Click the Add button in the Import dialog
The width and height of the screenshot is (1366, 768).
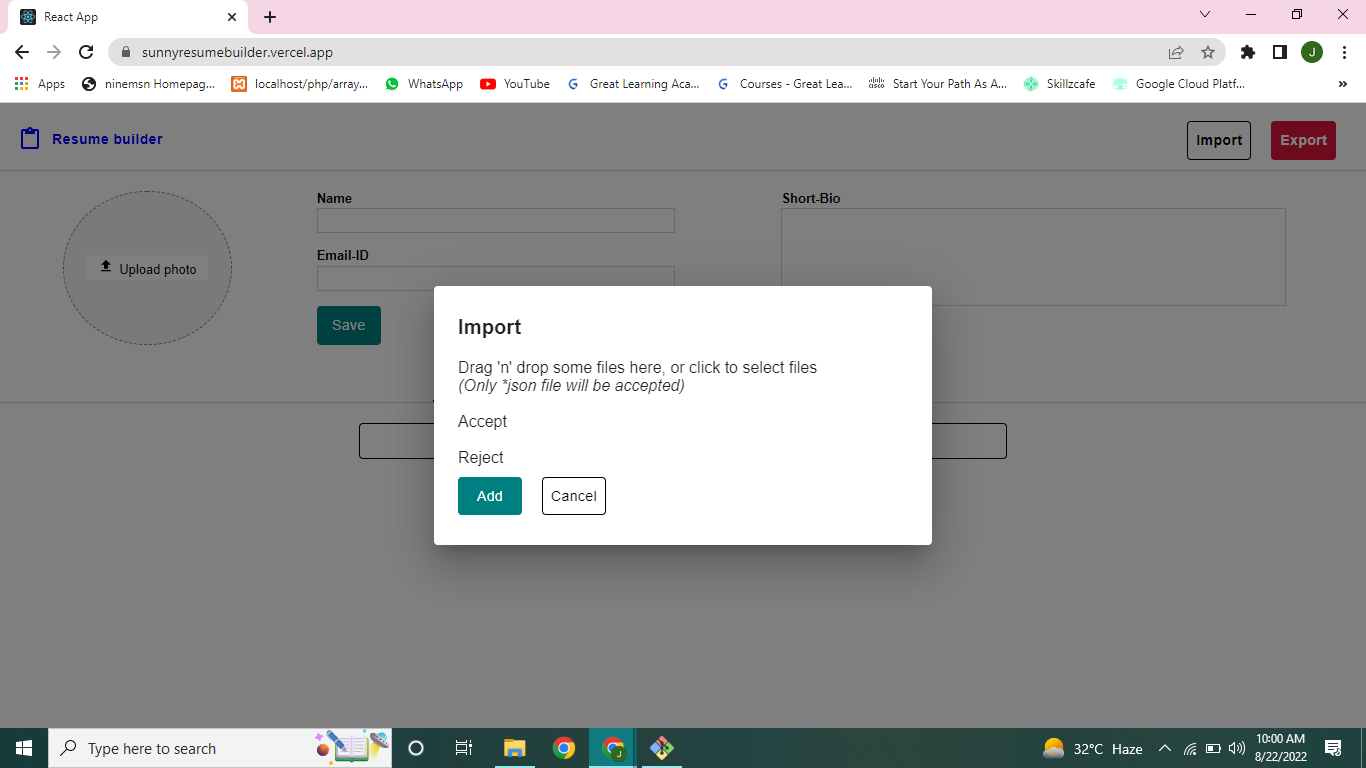[x=489, y=496]
